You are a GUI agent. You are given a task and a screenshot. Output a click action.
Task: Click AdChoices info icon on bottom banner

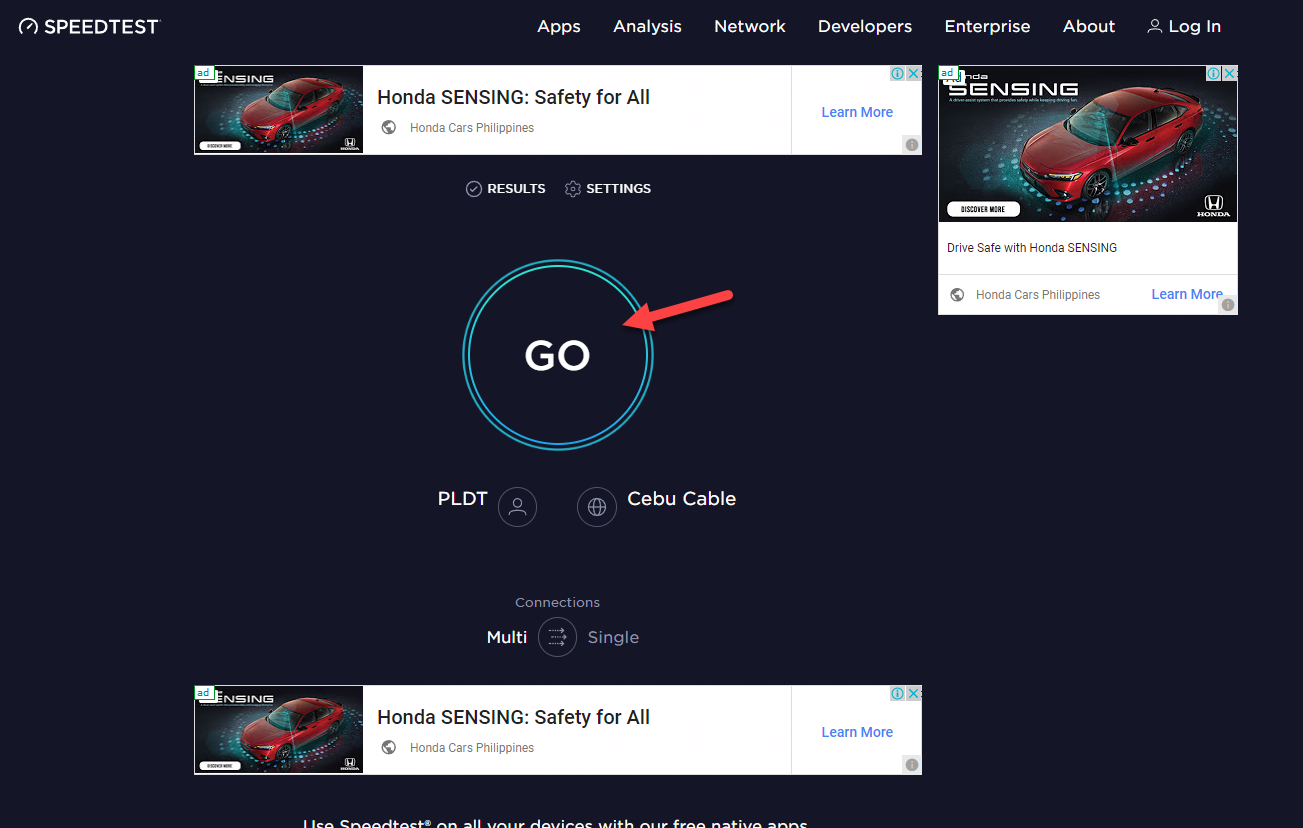[898, 693]
